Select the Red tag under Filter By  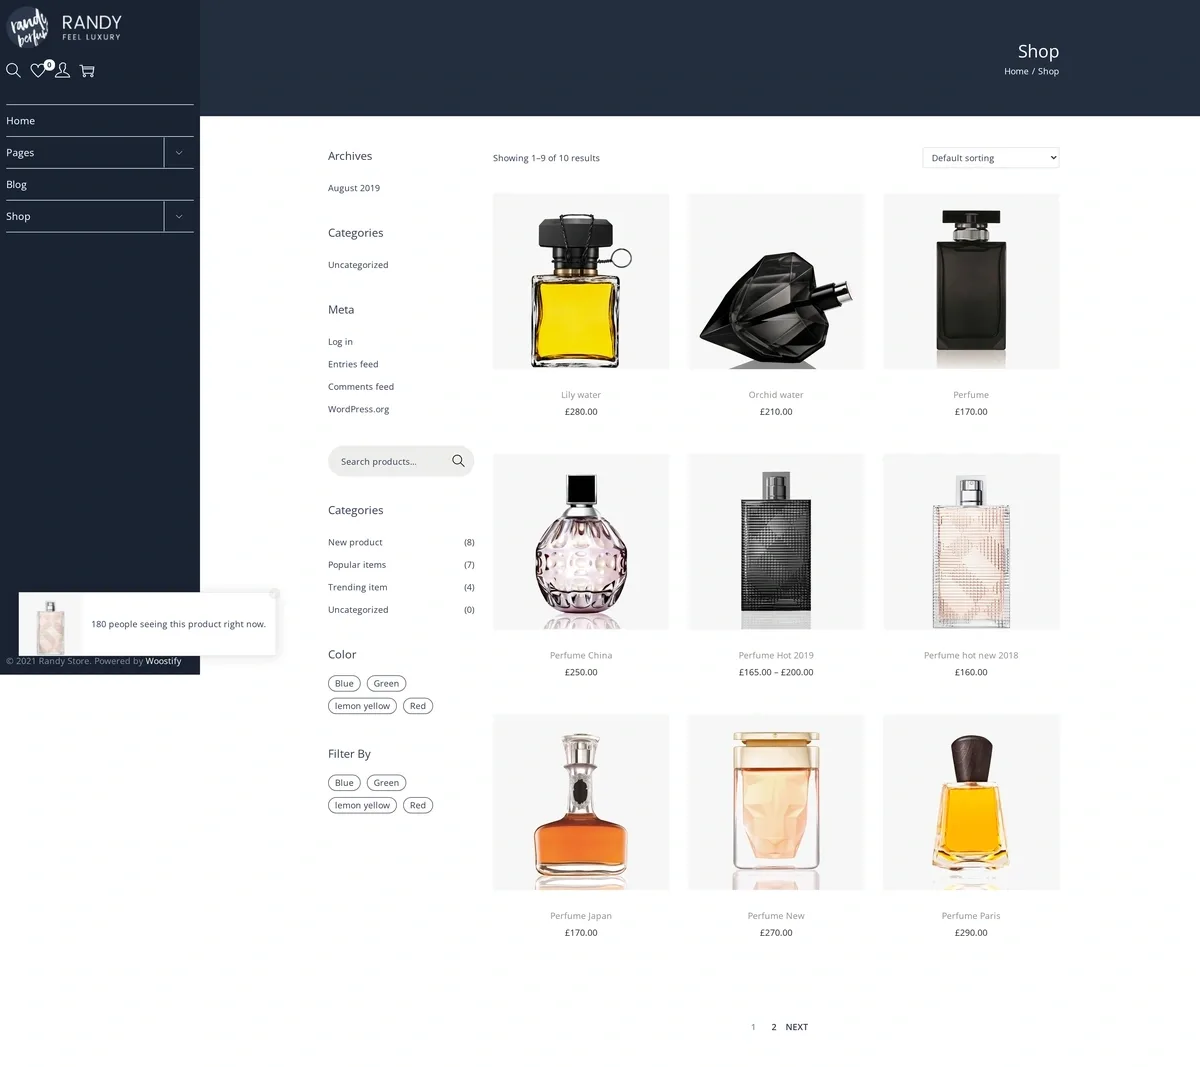click(418, 805)
